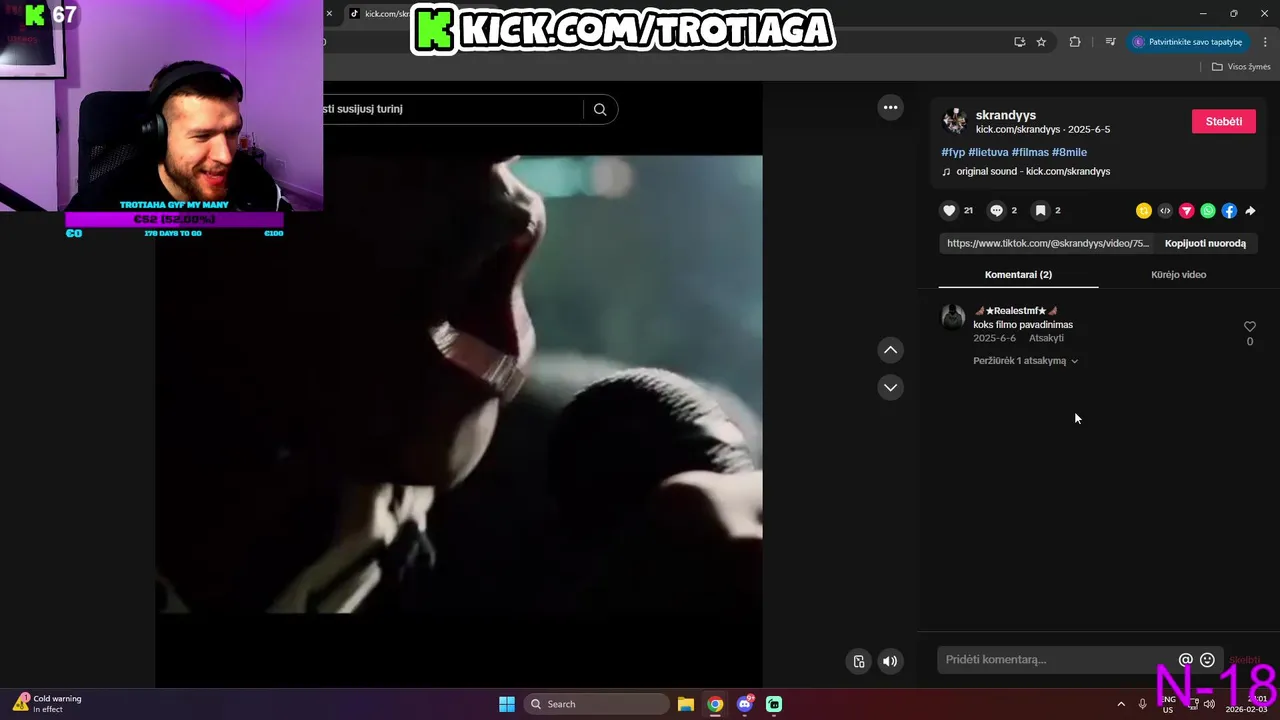
Task: Repost using the yellow repost icon
Action: (1144, 211)
